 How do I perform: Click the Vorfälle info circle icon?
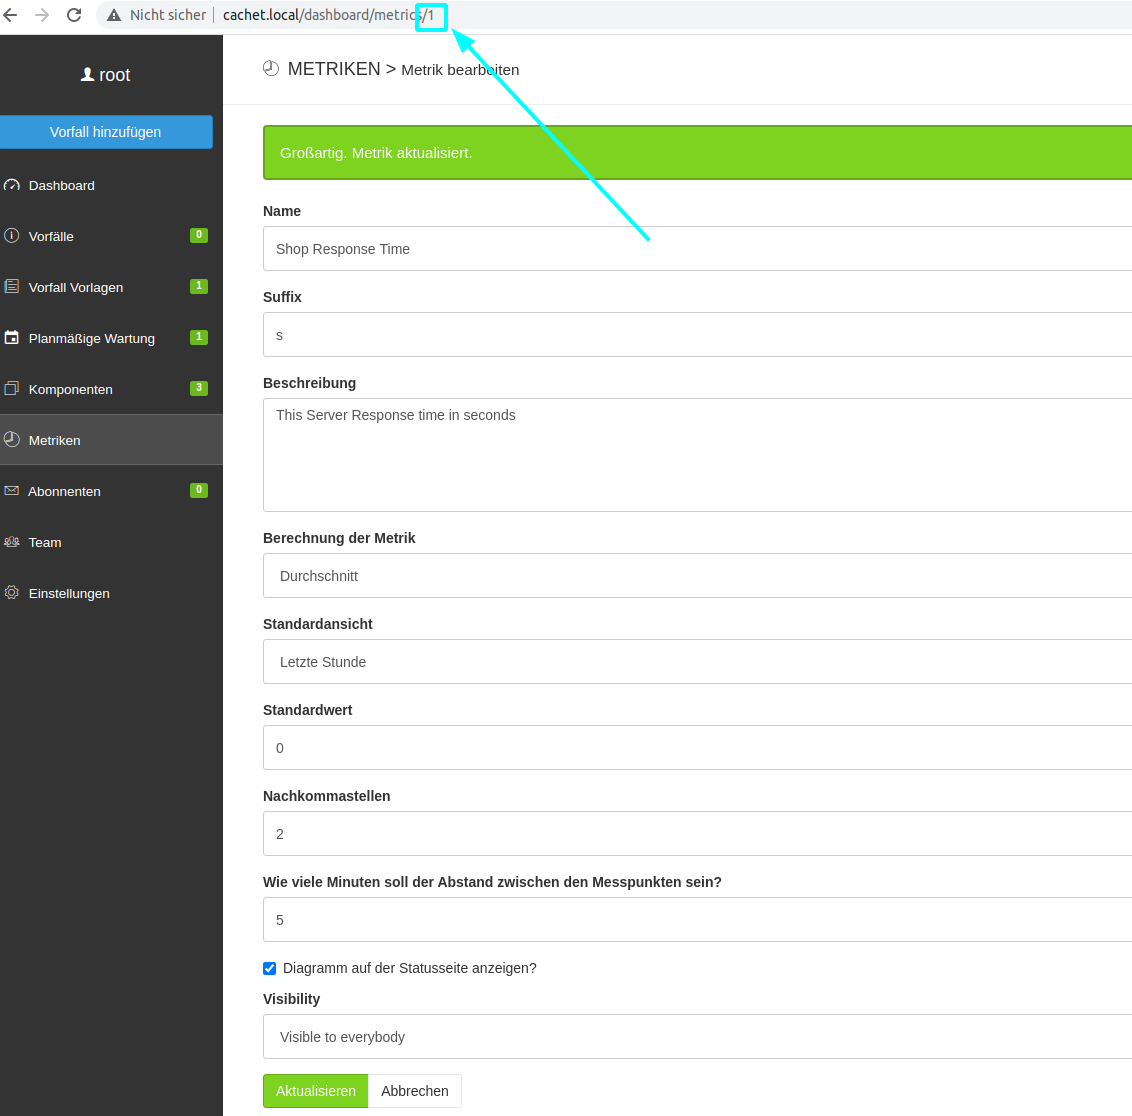12,236
